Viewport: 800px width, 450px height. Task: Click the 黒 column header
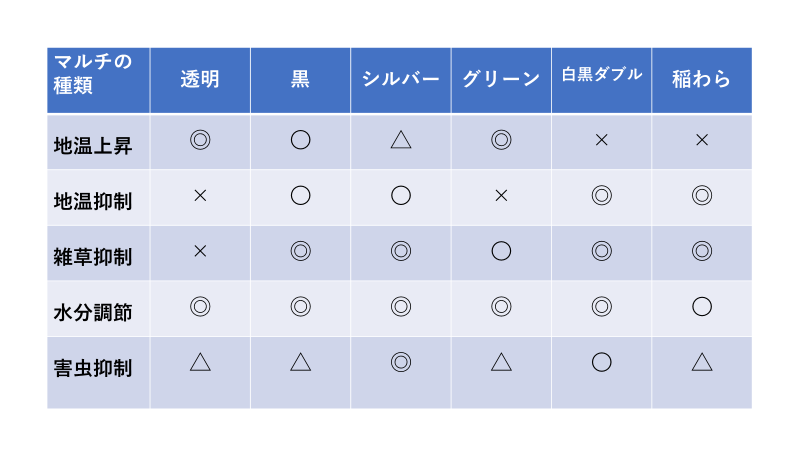[x=300, y=80]
